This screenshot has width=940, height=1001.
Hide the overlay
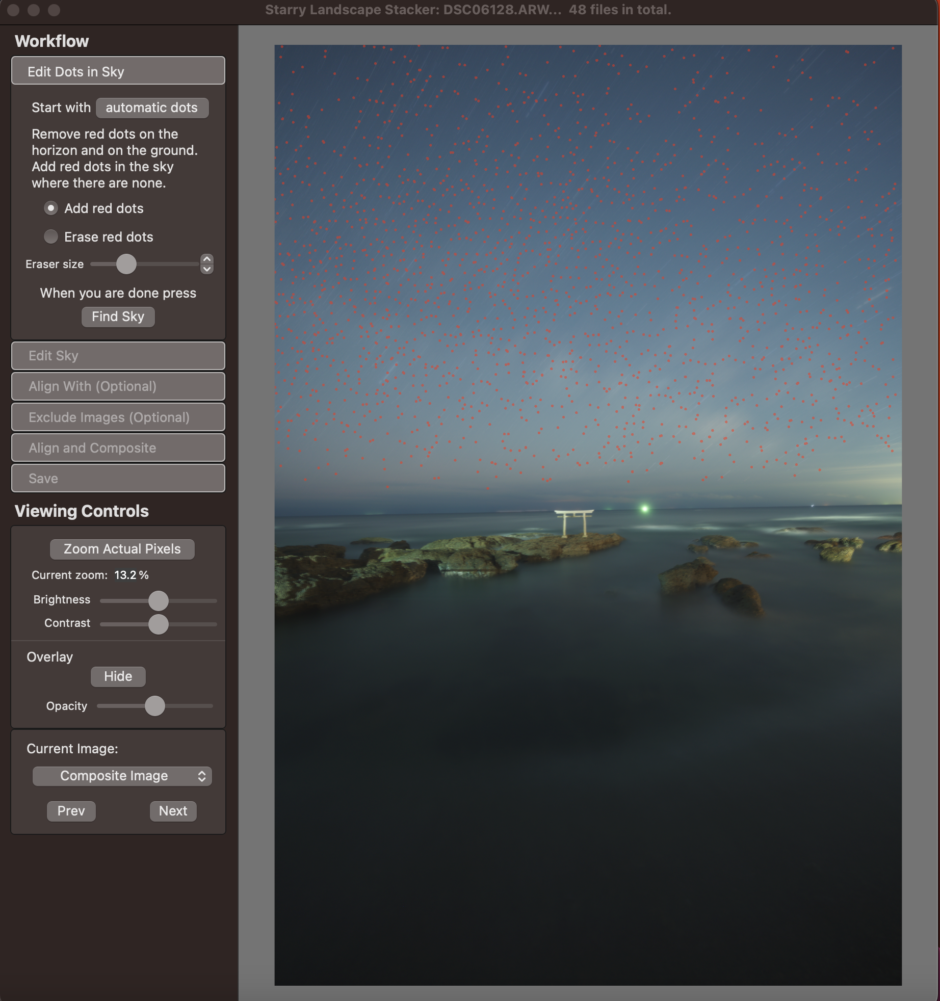pyautogui.click(x=117, y=676)
